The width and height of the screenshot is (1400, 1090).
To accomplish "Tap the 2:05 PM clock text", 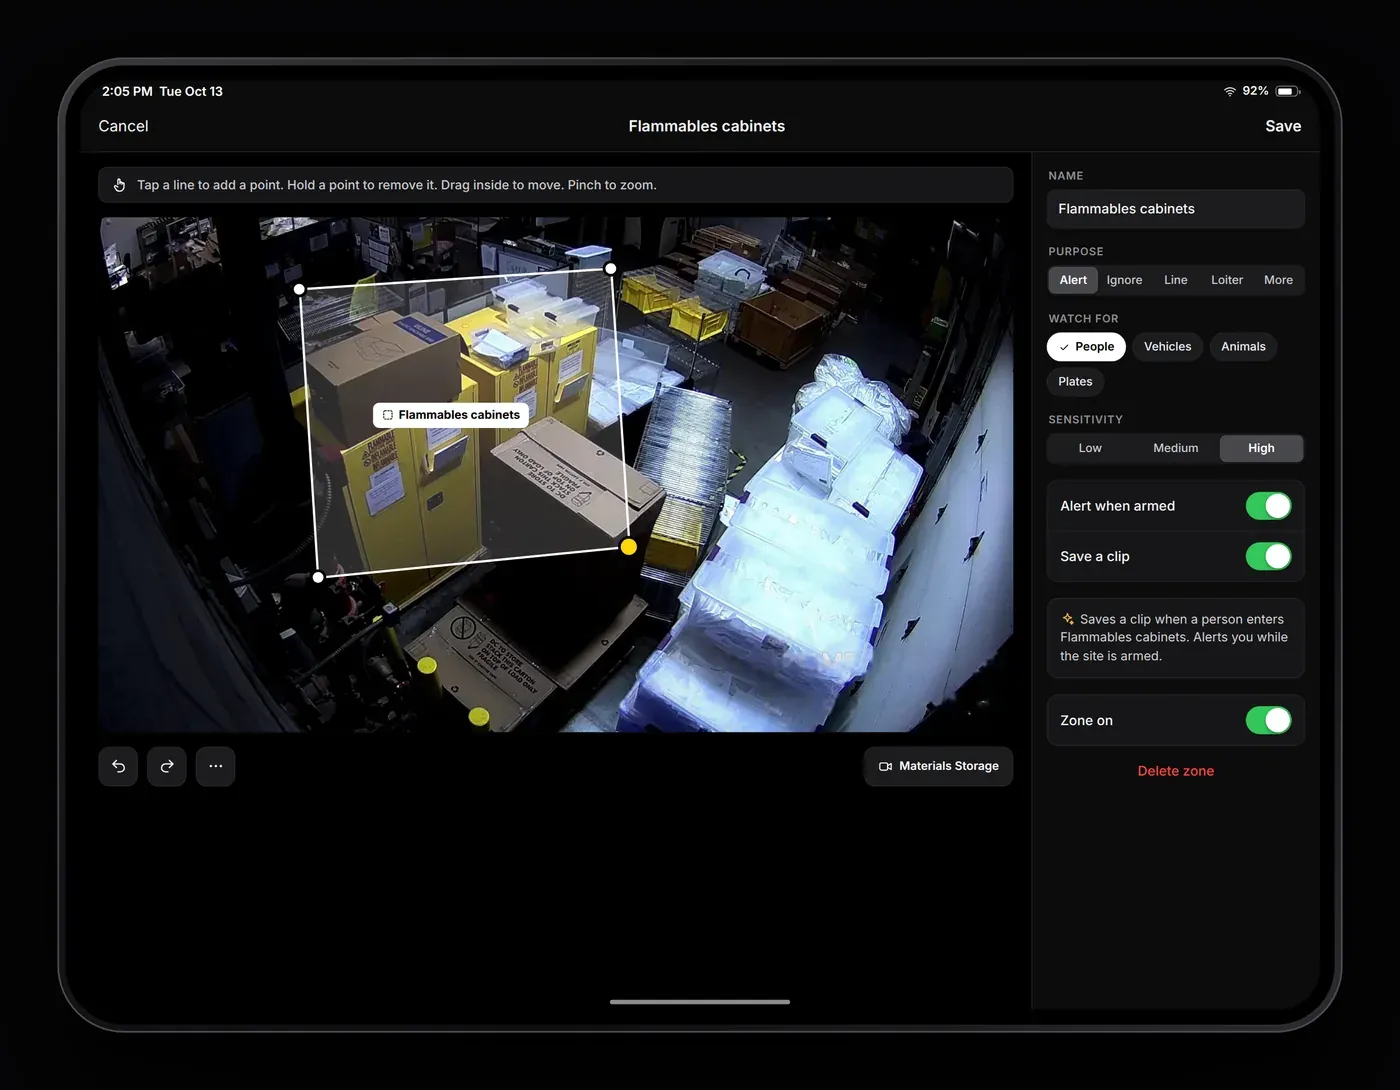I will [x=127, y=91].
